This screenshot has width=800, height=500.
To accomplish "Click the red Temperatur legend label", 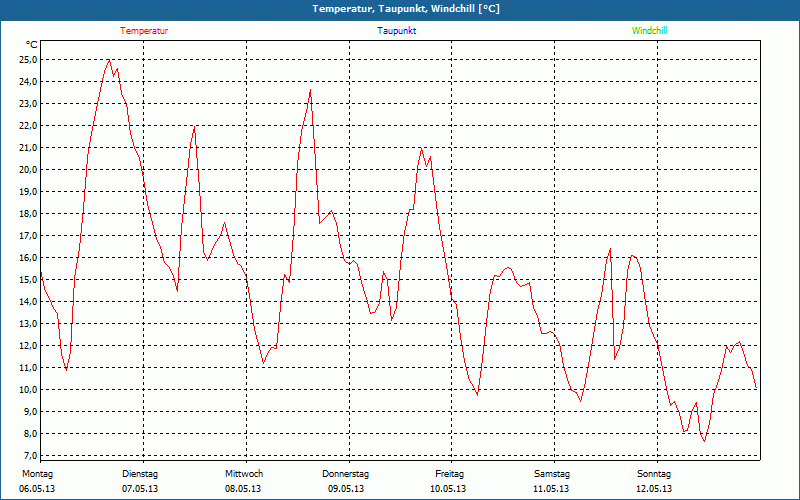I will tap(144, 31).
